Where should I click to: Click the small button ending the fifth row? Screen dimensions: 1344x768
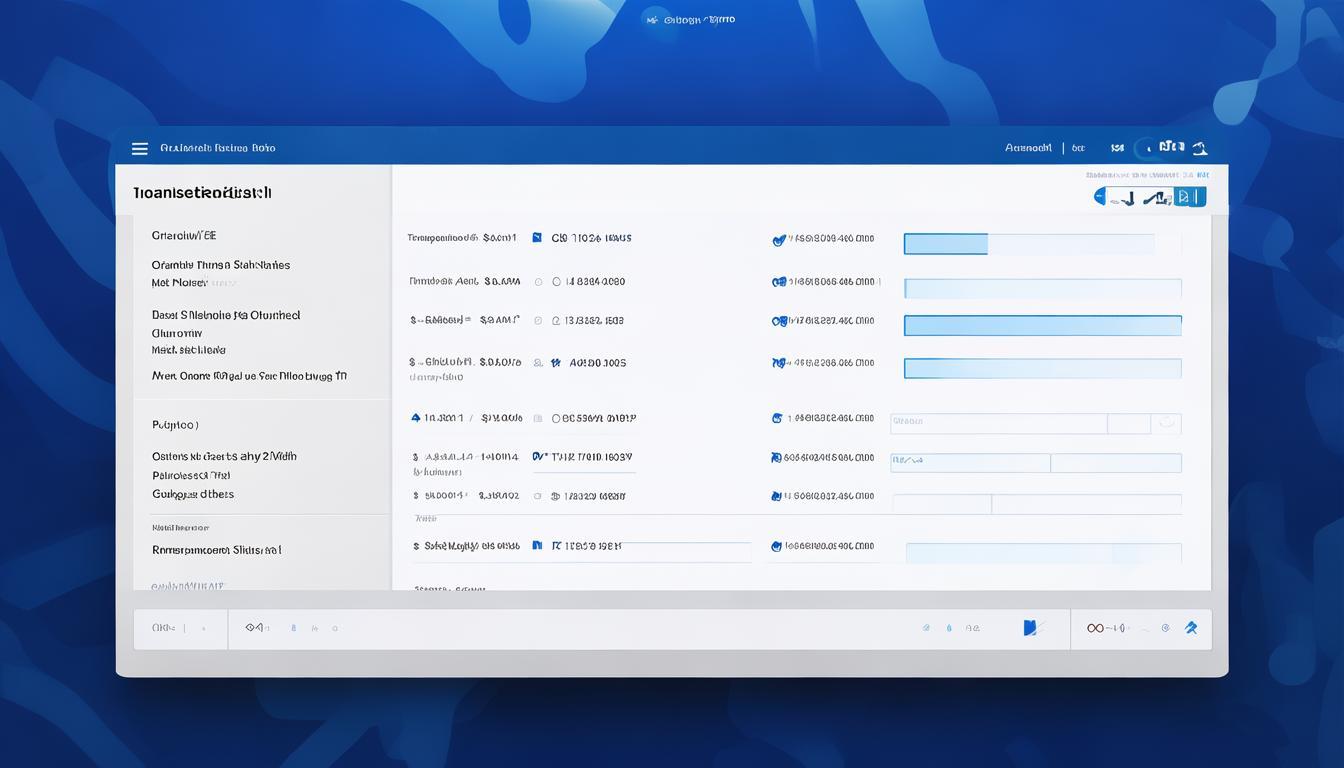click(x=1167, y=423)
